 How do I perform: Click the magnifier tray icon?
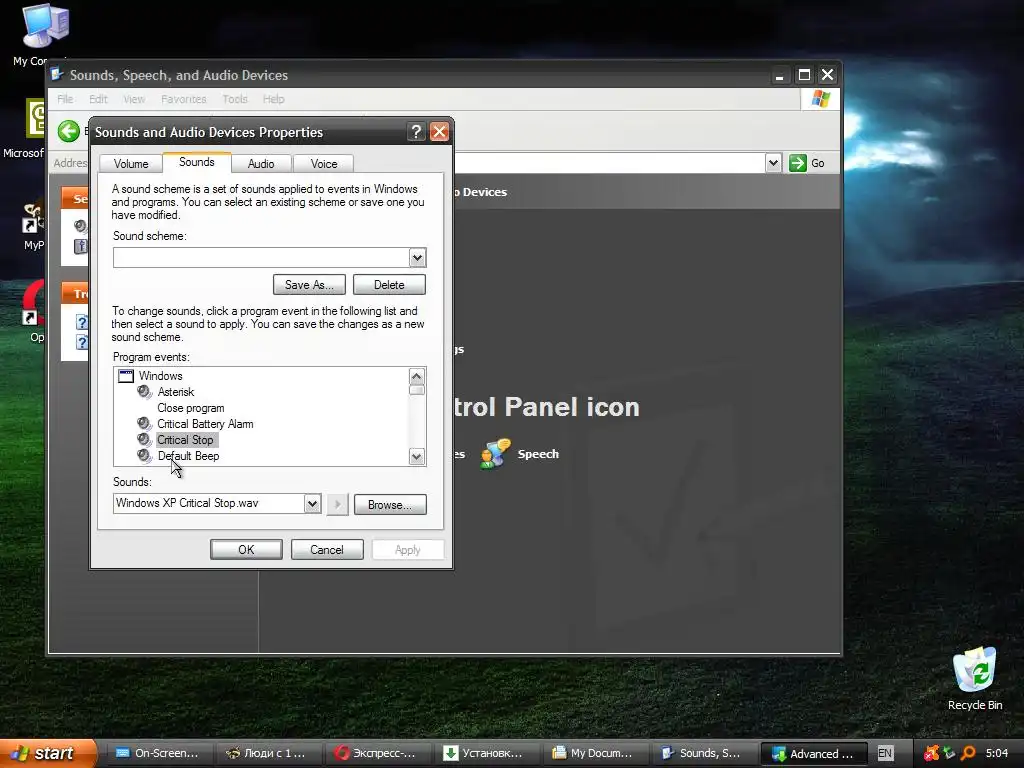968,753
